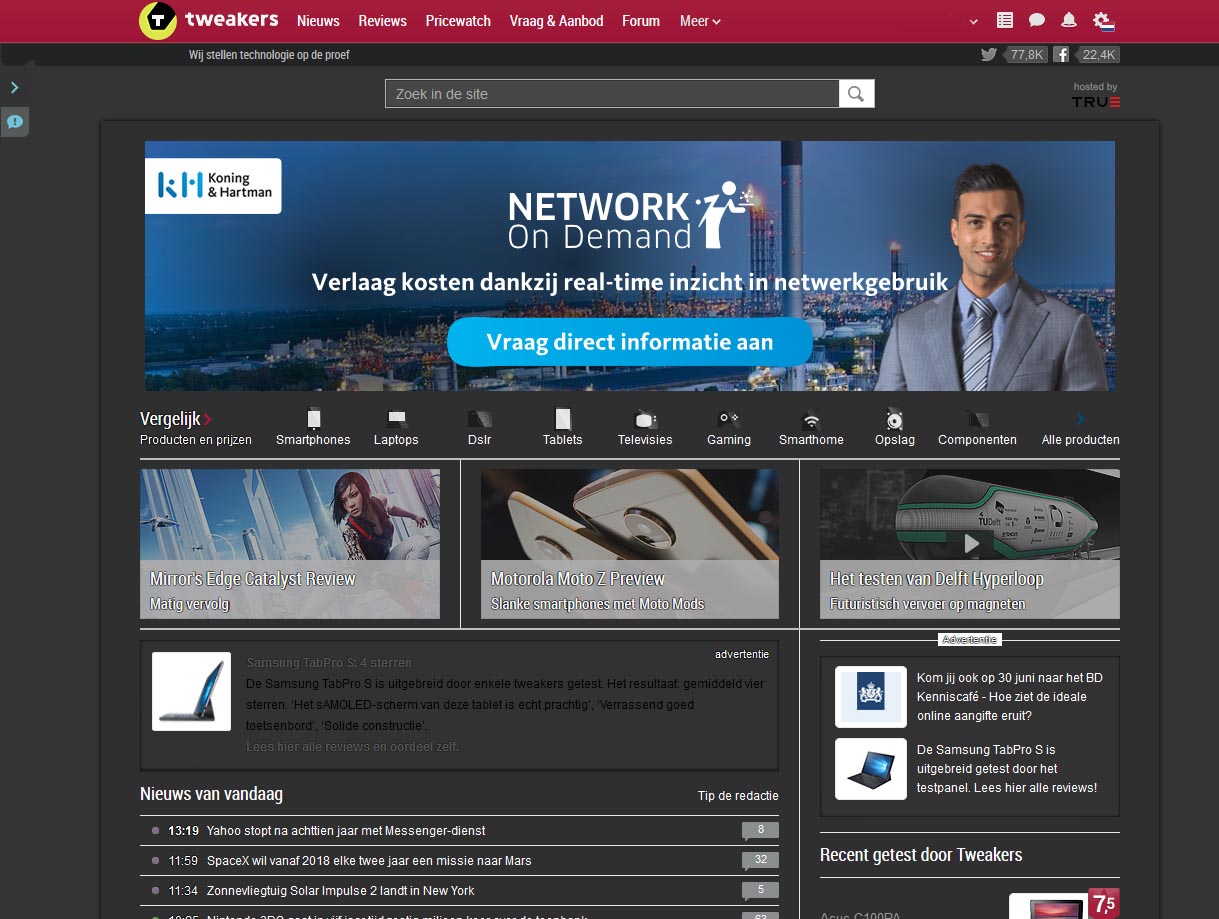This screenshot has height=919, width=1219.
Task: Open SpaceX Mars mission news article
Action: pyautogui.click(x=369, y=861)
